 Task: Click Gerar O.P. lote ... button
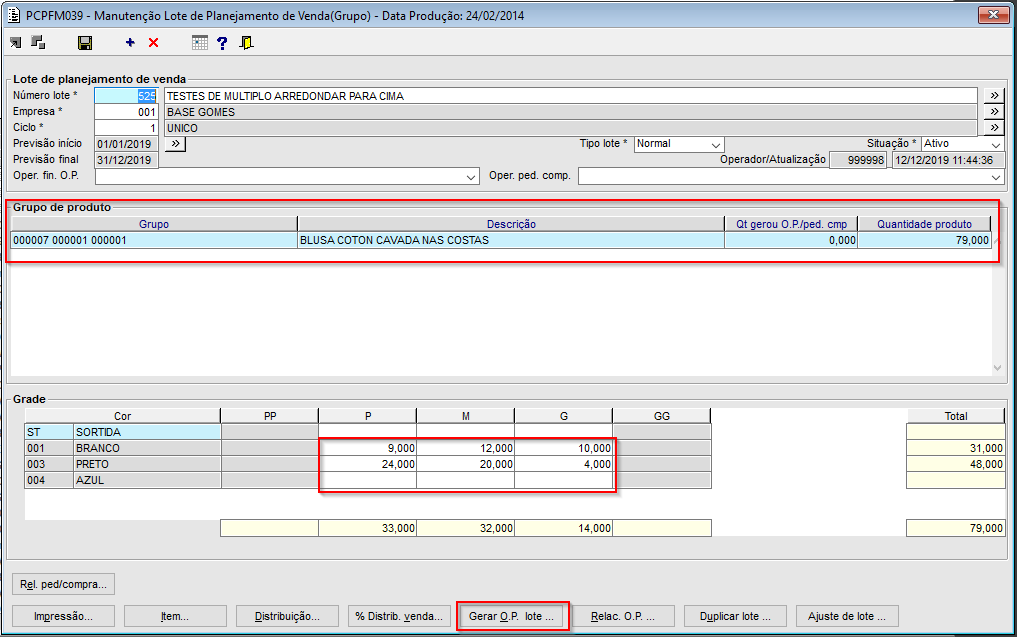(x=512, y=616)
